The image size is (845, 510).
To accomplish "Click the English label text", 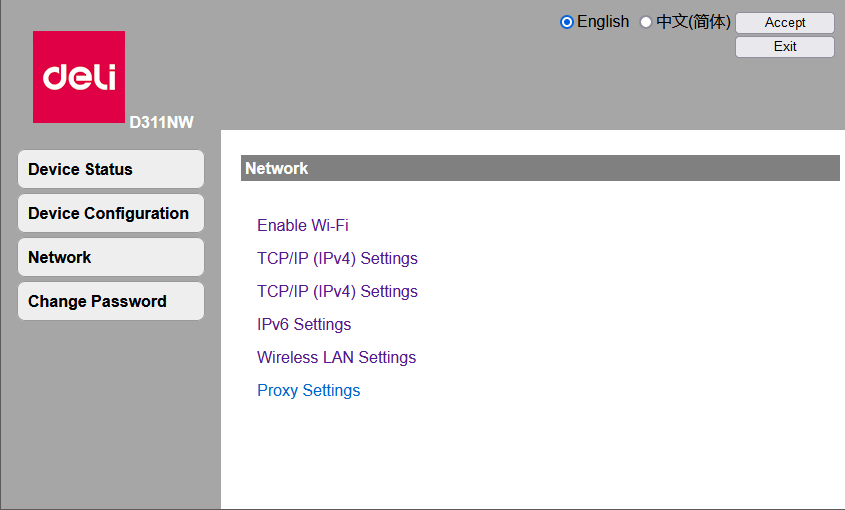I will pos(603,22).
